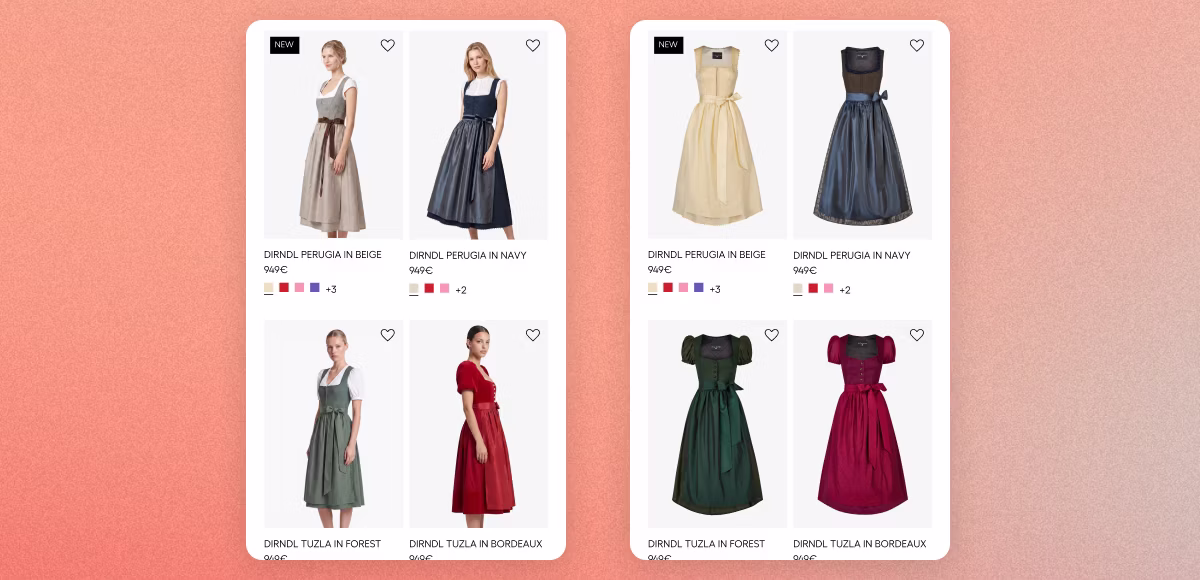Open model photo of forest green Tuzla dirndl
The image size is (1200, 580).
333,424
